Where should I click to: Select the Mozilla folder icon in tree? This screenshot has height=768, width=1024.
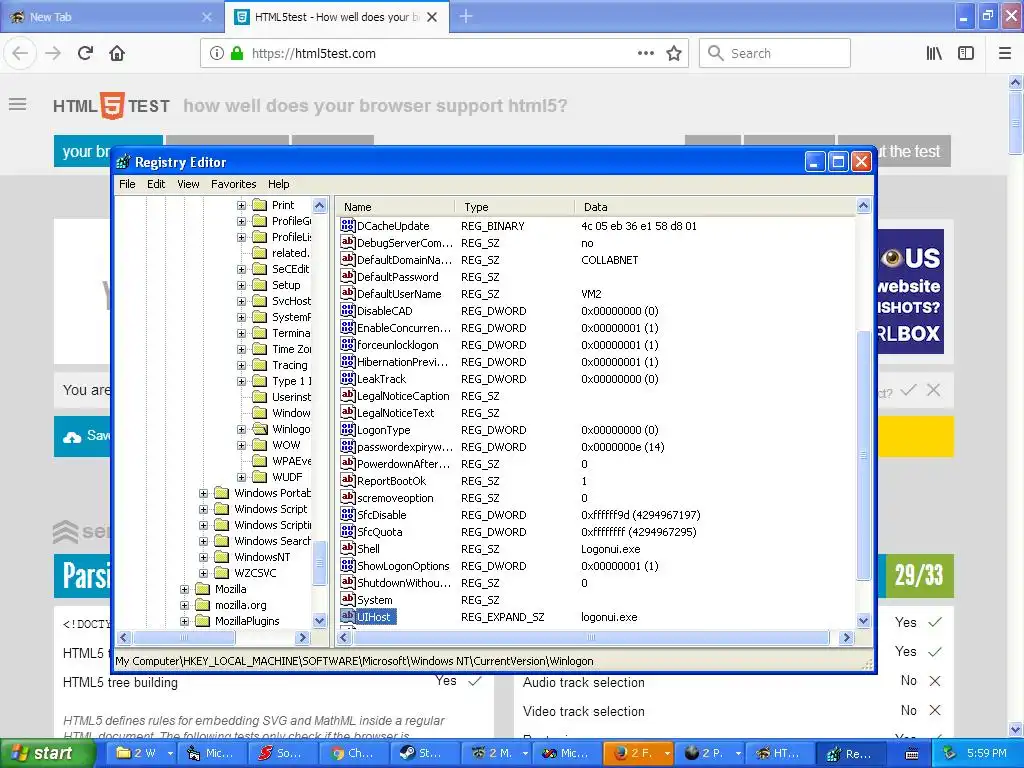coord(203,588)
